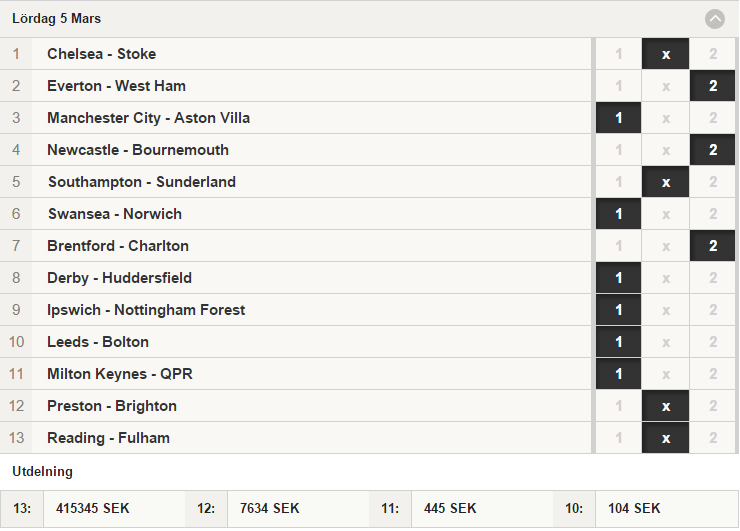Click the 10 correct payout 104 SEK
Image resolution: width=740 pixels, height=531 pixels.
coord(634,508)
